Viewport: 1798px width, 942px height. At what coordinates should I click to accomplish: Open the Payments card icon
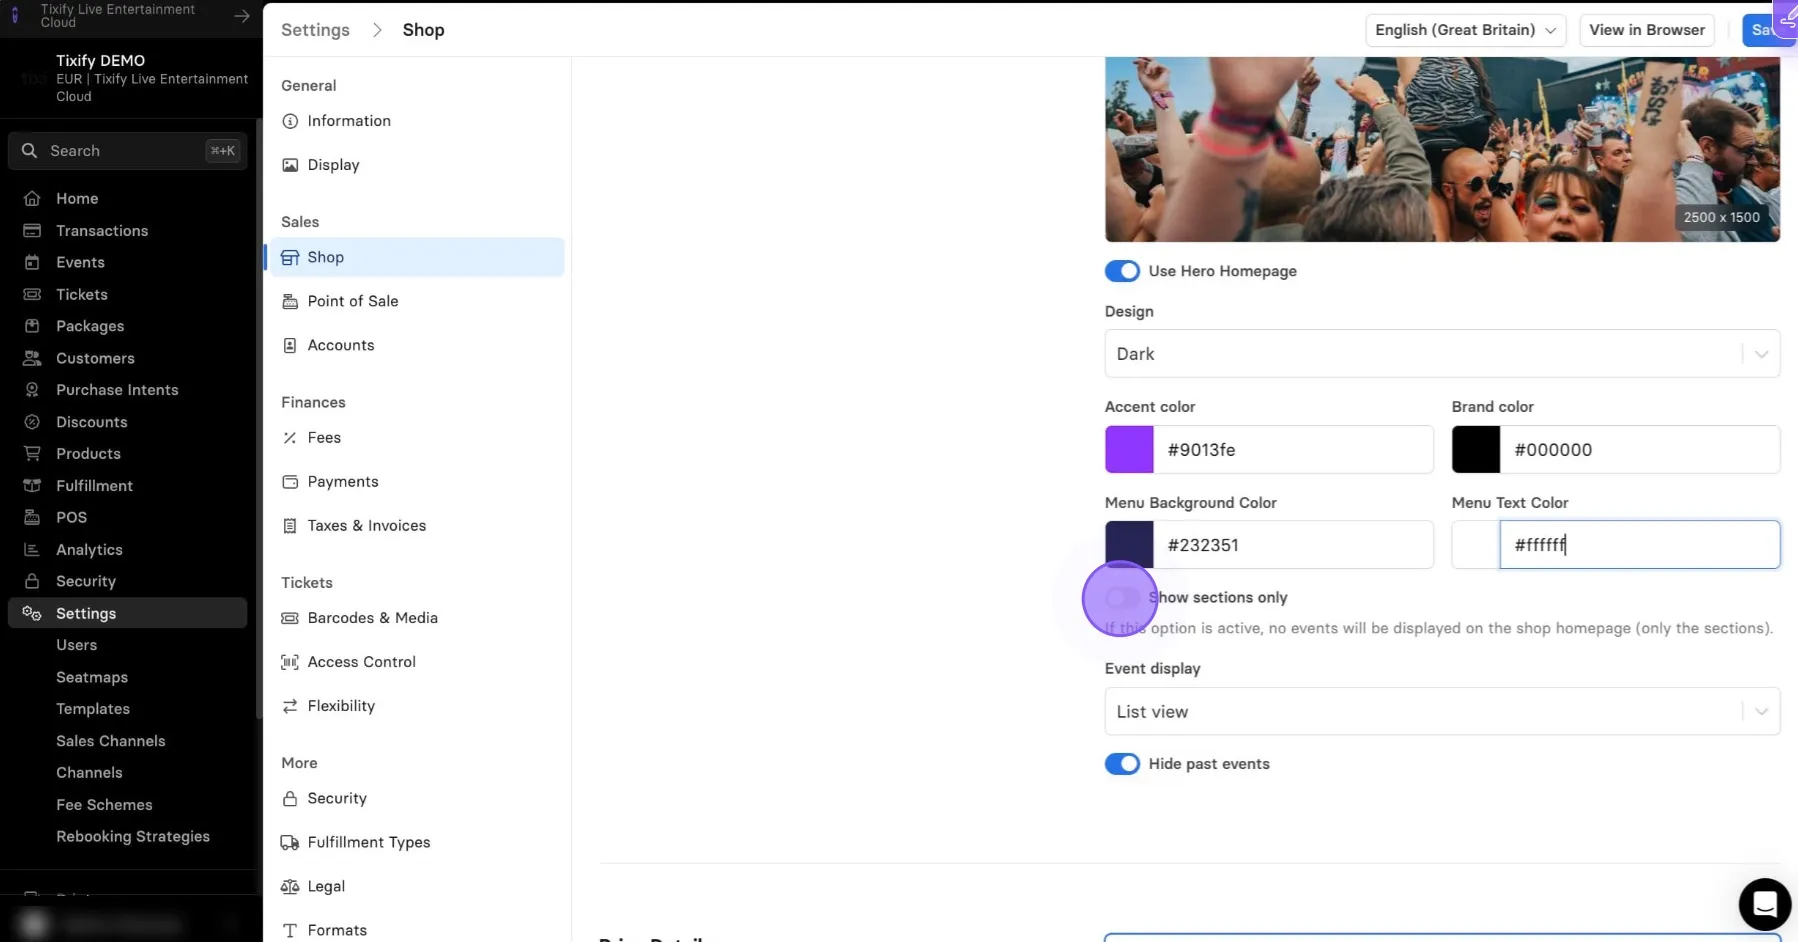pyautogui.click(x=290, y=481)
